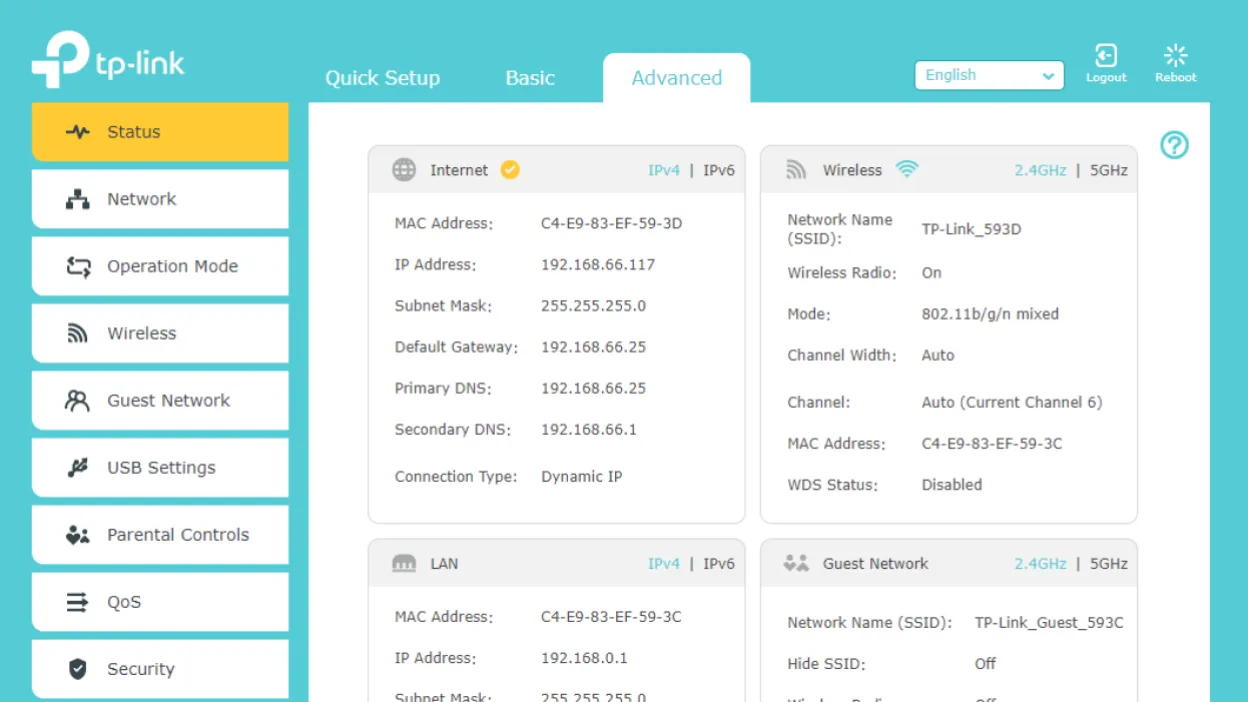
Task: Switch to the Quick Setup tab
Action: click(x=382, y=78)
